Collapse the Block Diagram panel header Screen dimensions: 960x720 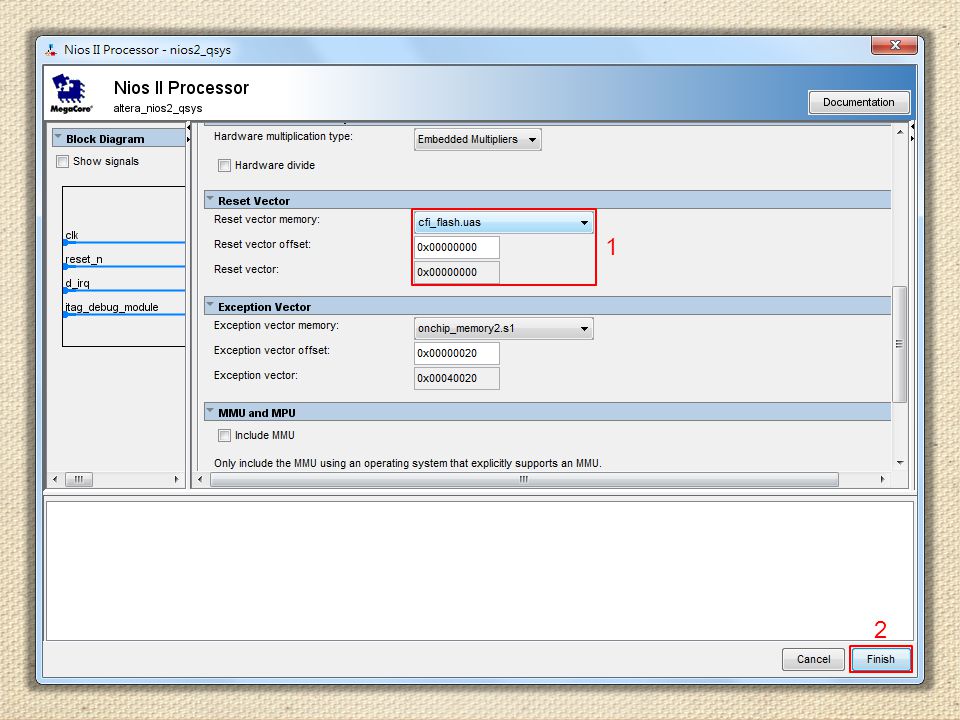tap(58, 137)
